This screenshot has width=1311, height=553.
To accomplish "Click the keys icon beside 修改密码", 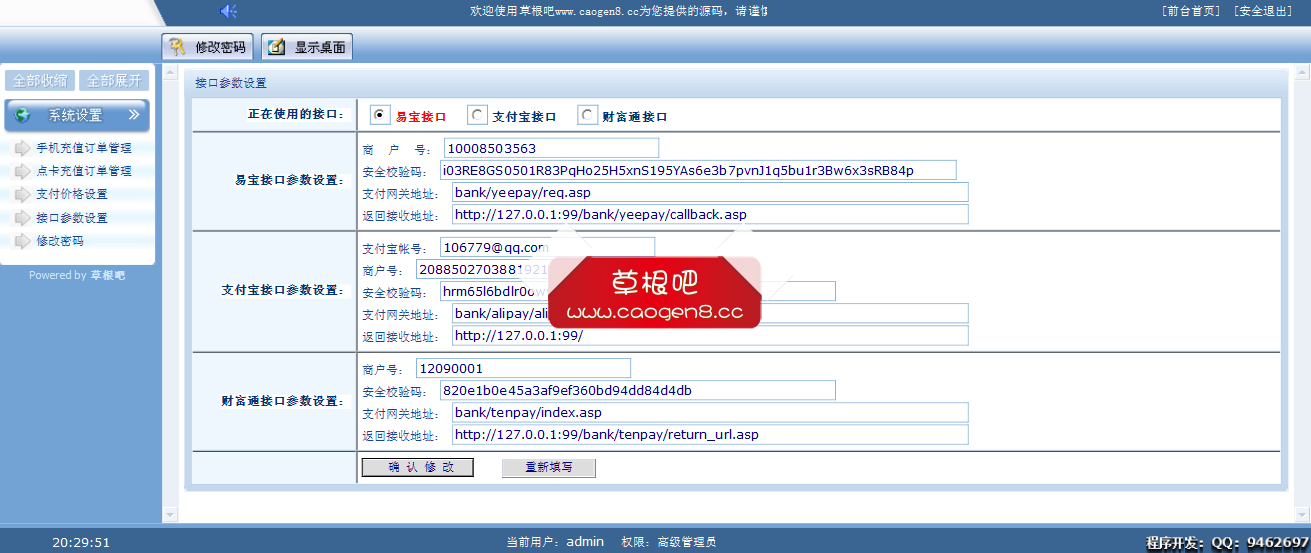I will coord(177,47).
